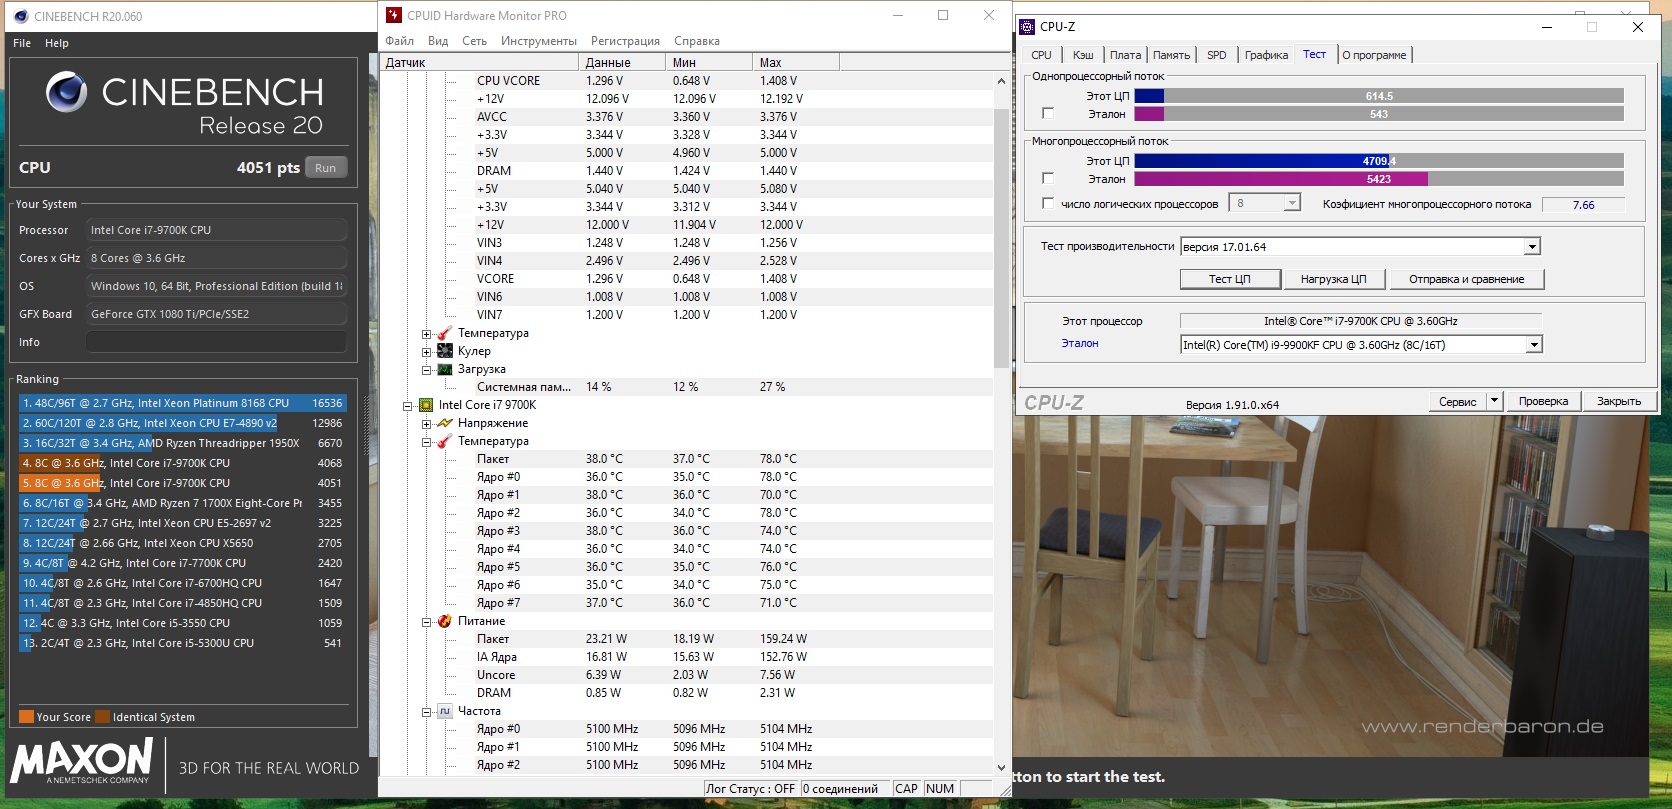Open the Инструменты menu in Hardware Monitor

pyautogui.click(x=539, y=41)
